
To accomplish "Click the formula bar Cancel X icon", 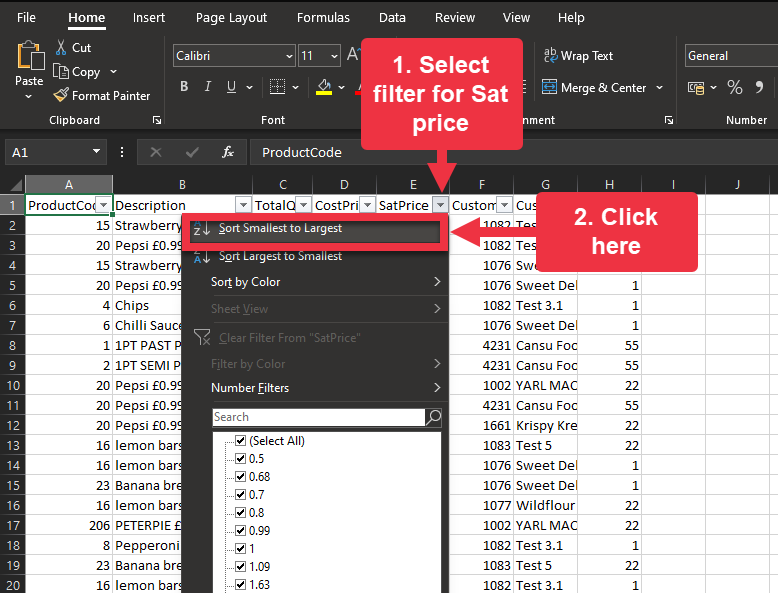I will pos(156,152).
